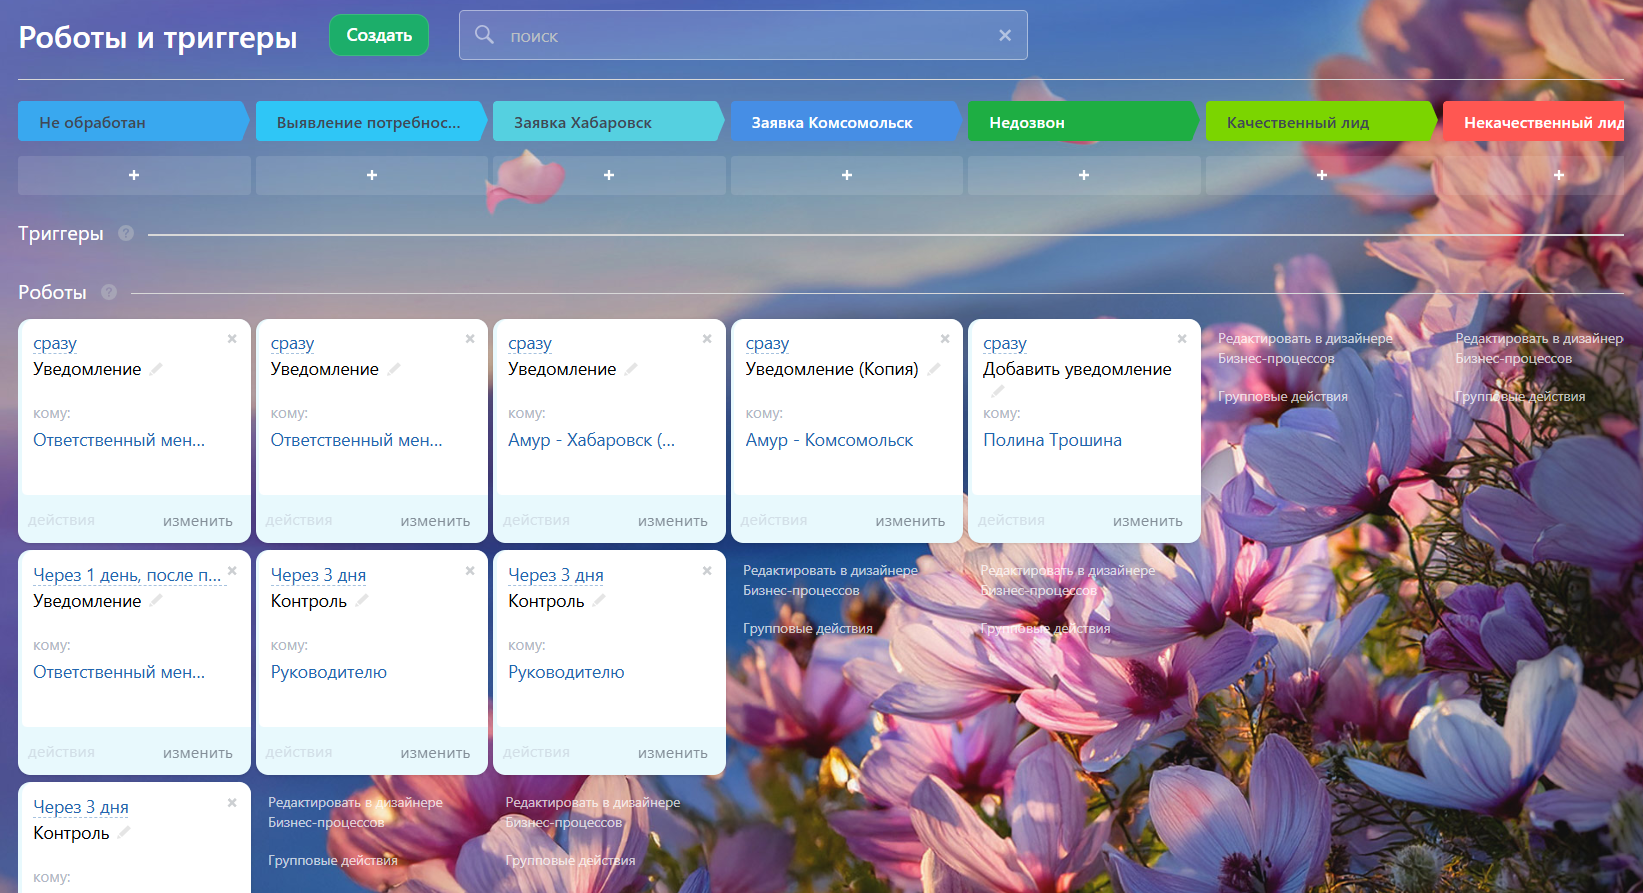The height and width of the screenshot is (893, 1643).
Task: Click изменить on Добавить уведомление robot
Action: click(x=1148, y=521)
